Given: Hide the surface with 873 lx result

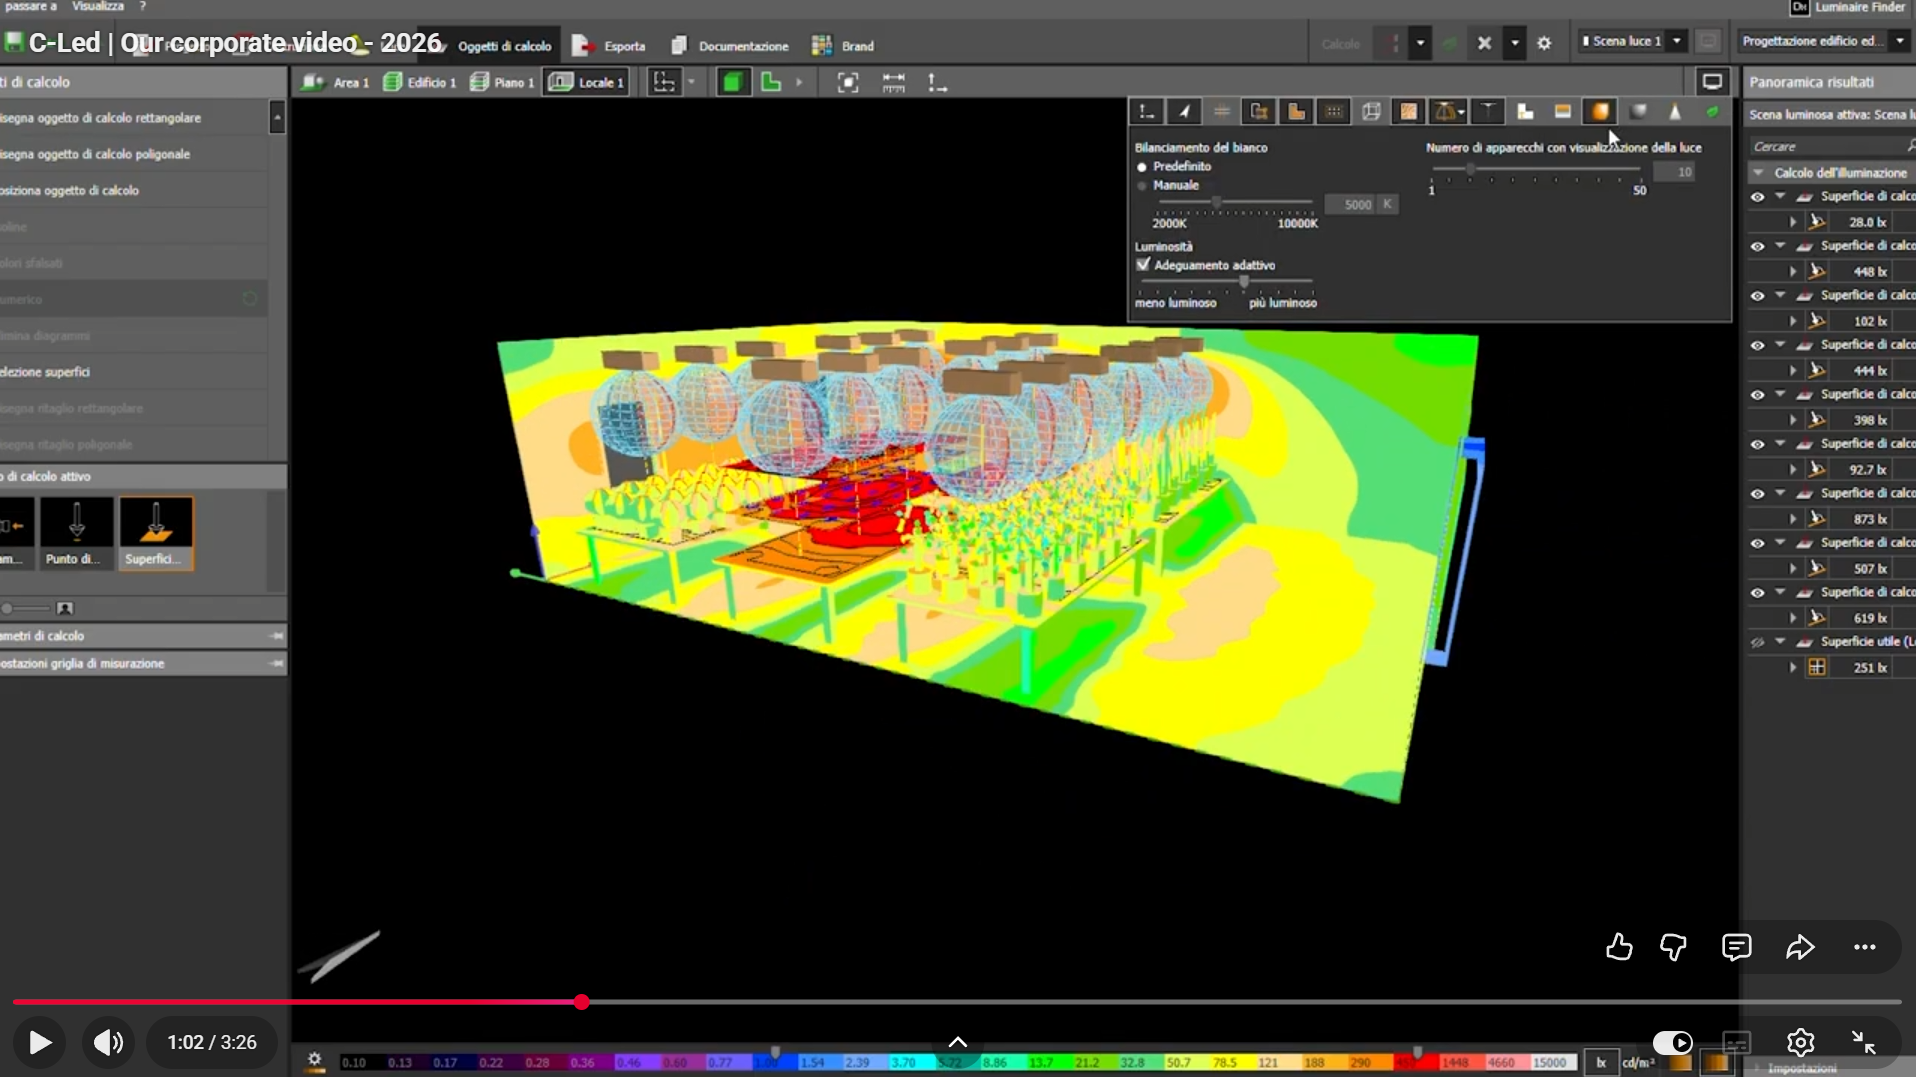Looking at the screenshot, I should pos(1757,494).
